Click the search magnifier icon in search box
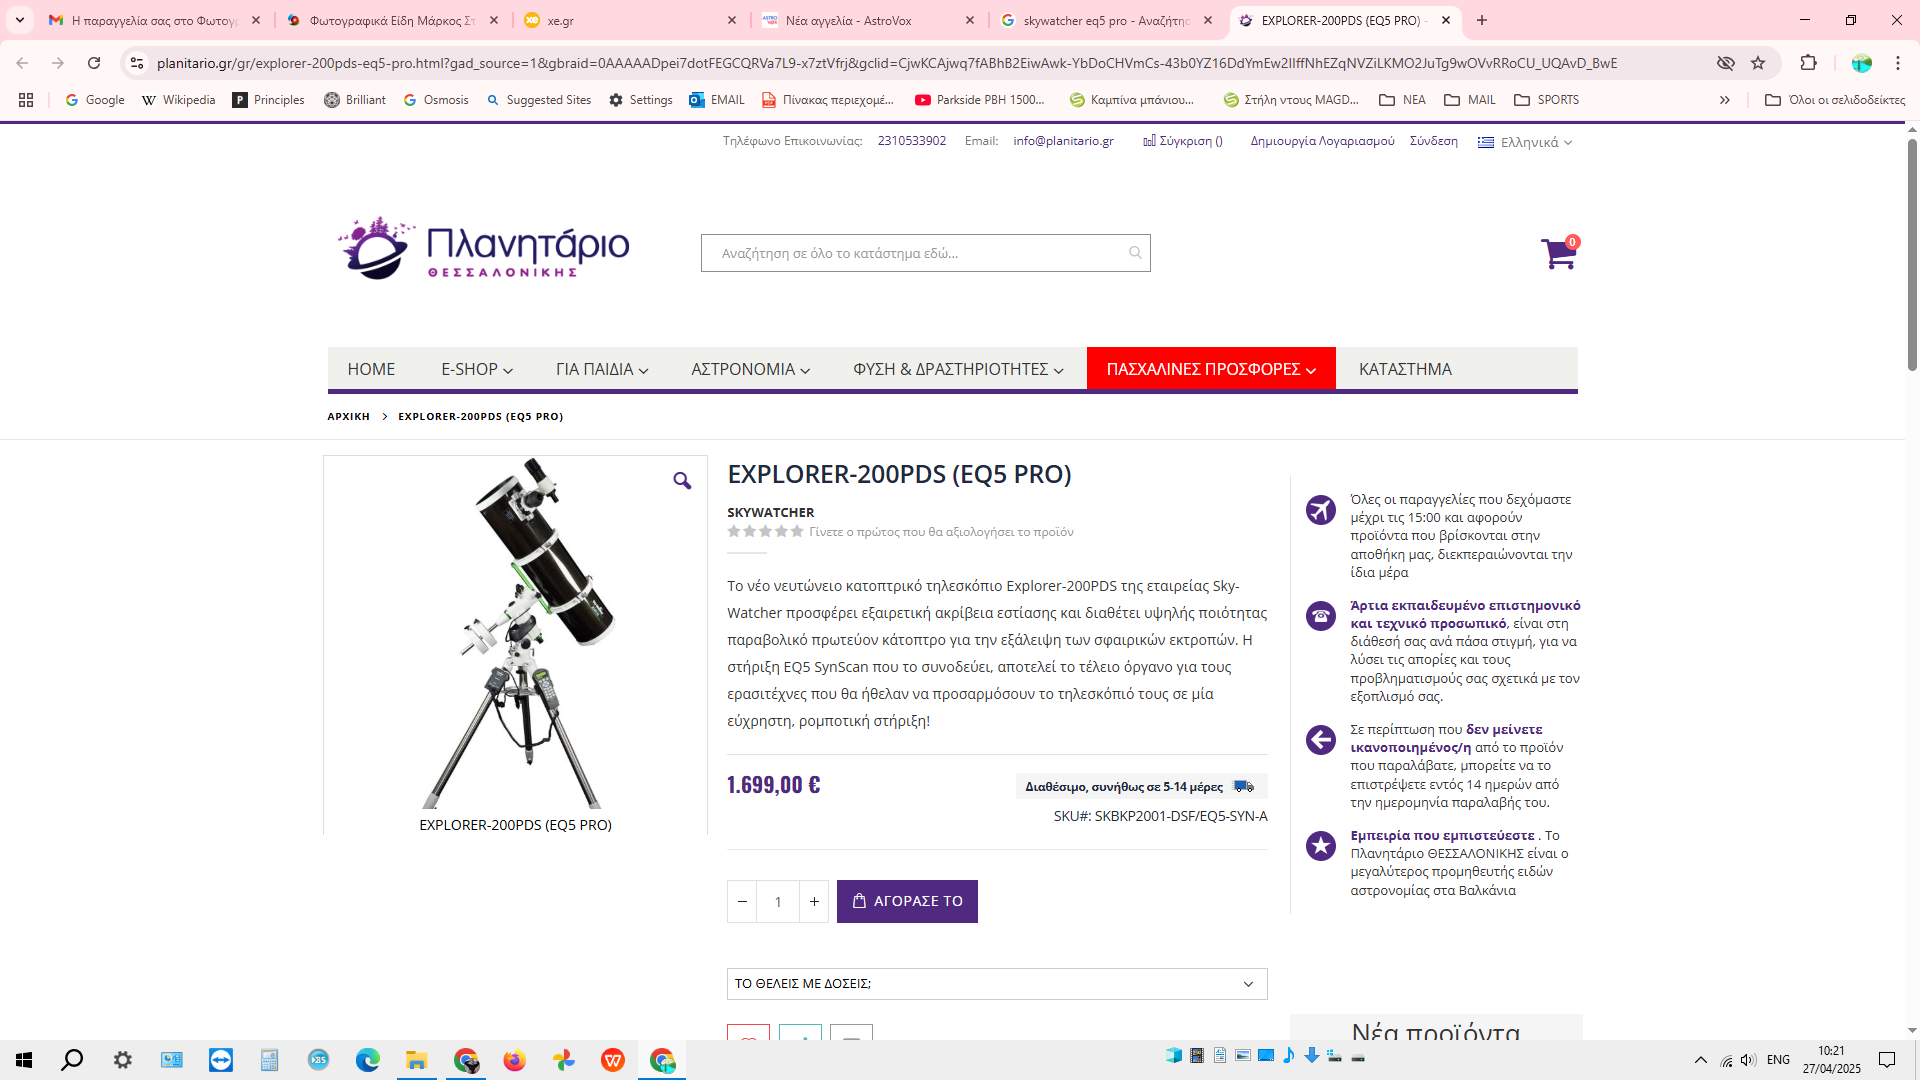The height and width of the screenshot is (1080, 1920). (1135, 253)
